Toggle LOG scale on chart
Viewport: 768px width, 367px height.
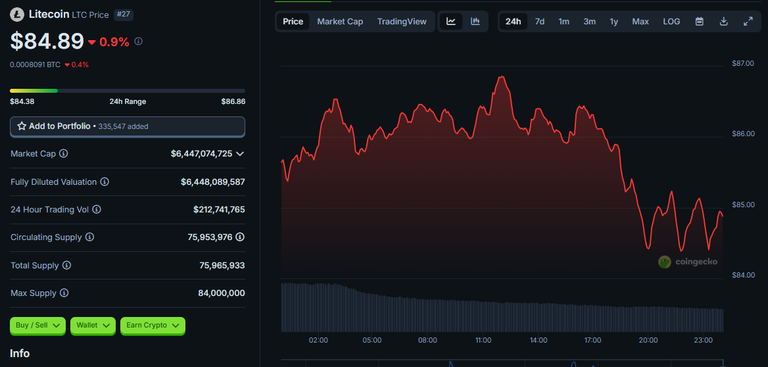click(672, 22)
